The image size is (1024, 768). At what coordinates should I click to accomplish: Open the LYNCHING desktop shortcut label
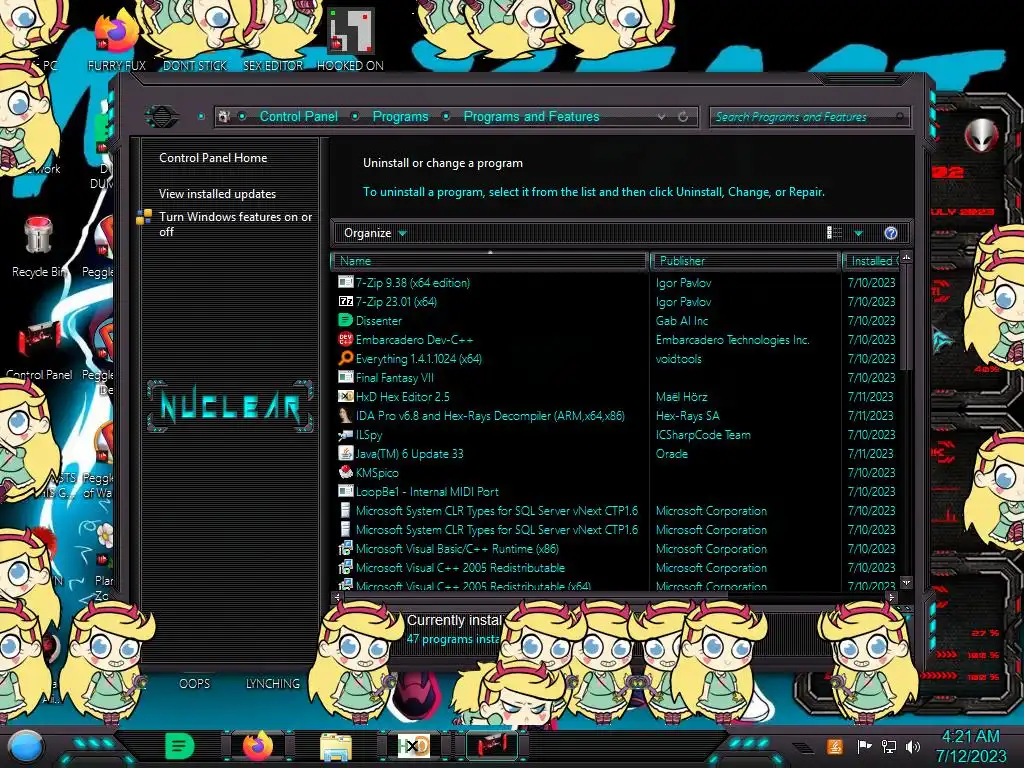273,683
